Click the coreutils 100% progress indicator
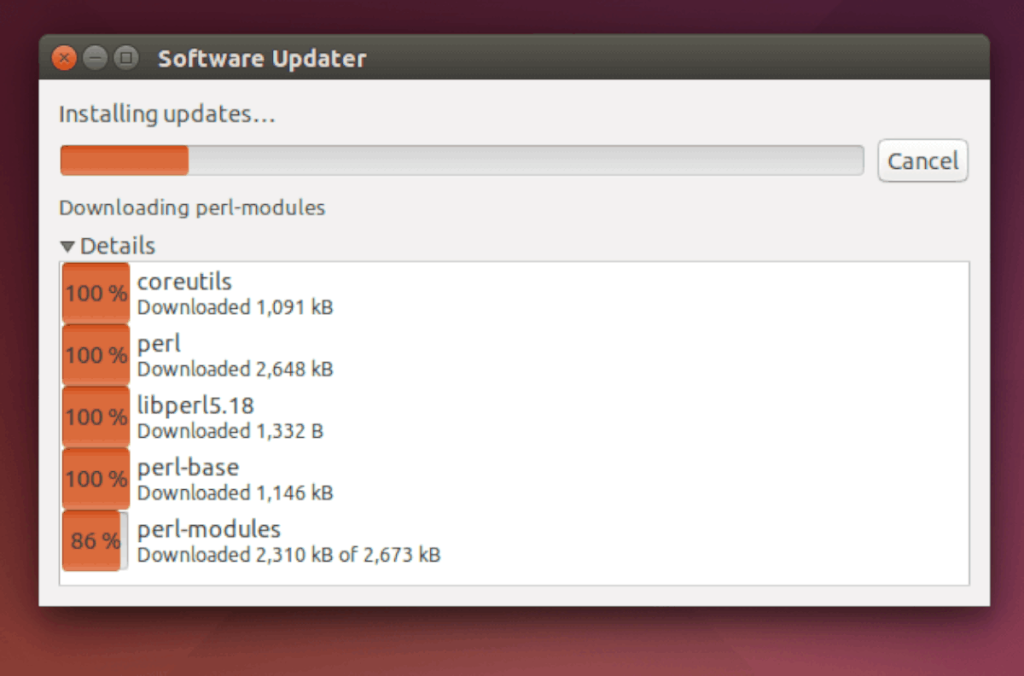1024x676 pixels. click(94, 293)
